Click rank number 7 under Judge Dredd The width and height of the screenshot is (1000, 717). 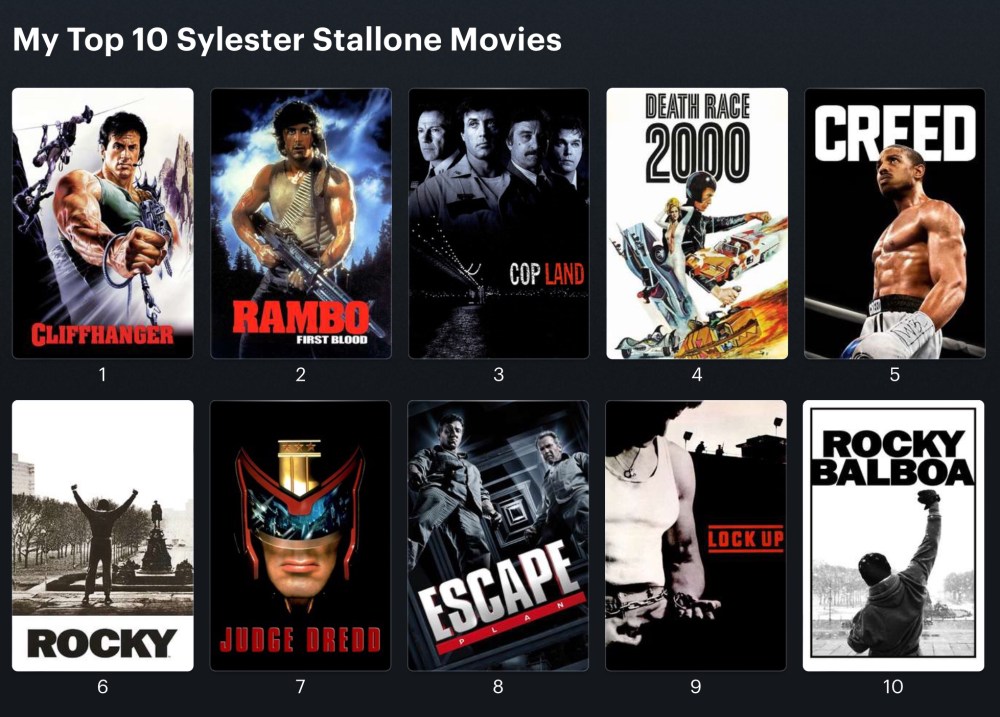coord(300,686)
